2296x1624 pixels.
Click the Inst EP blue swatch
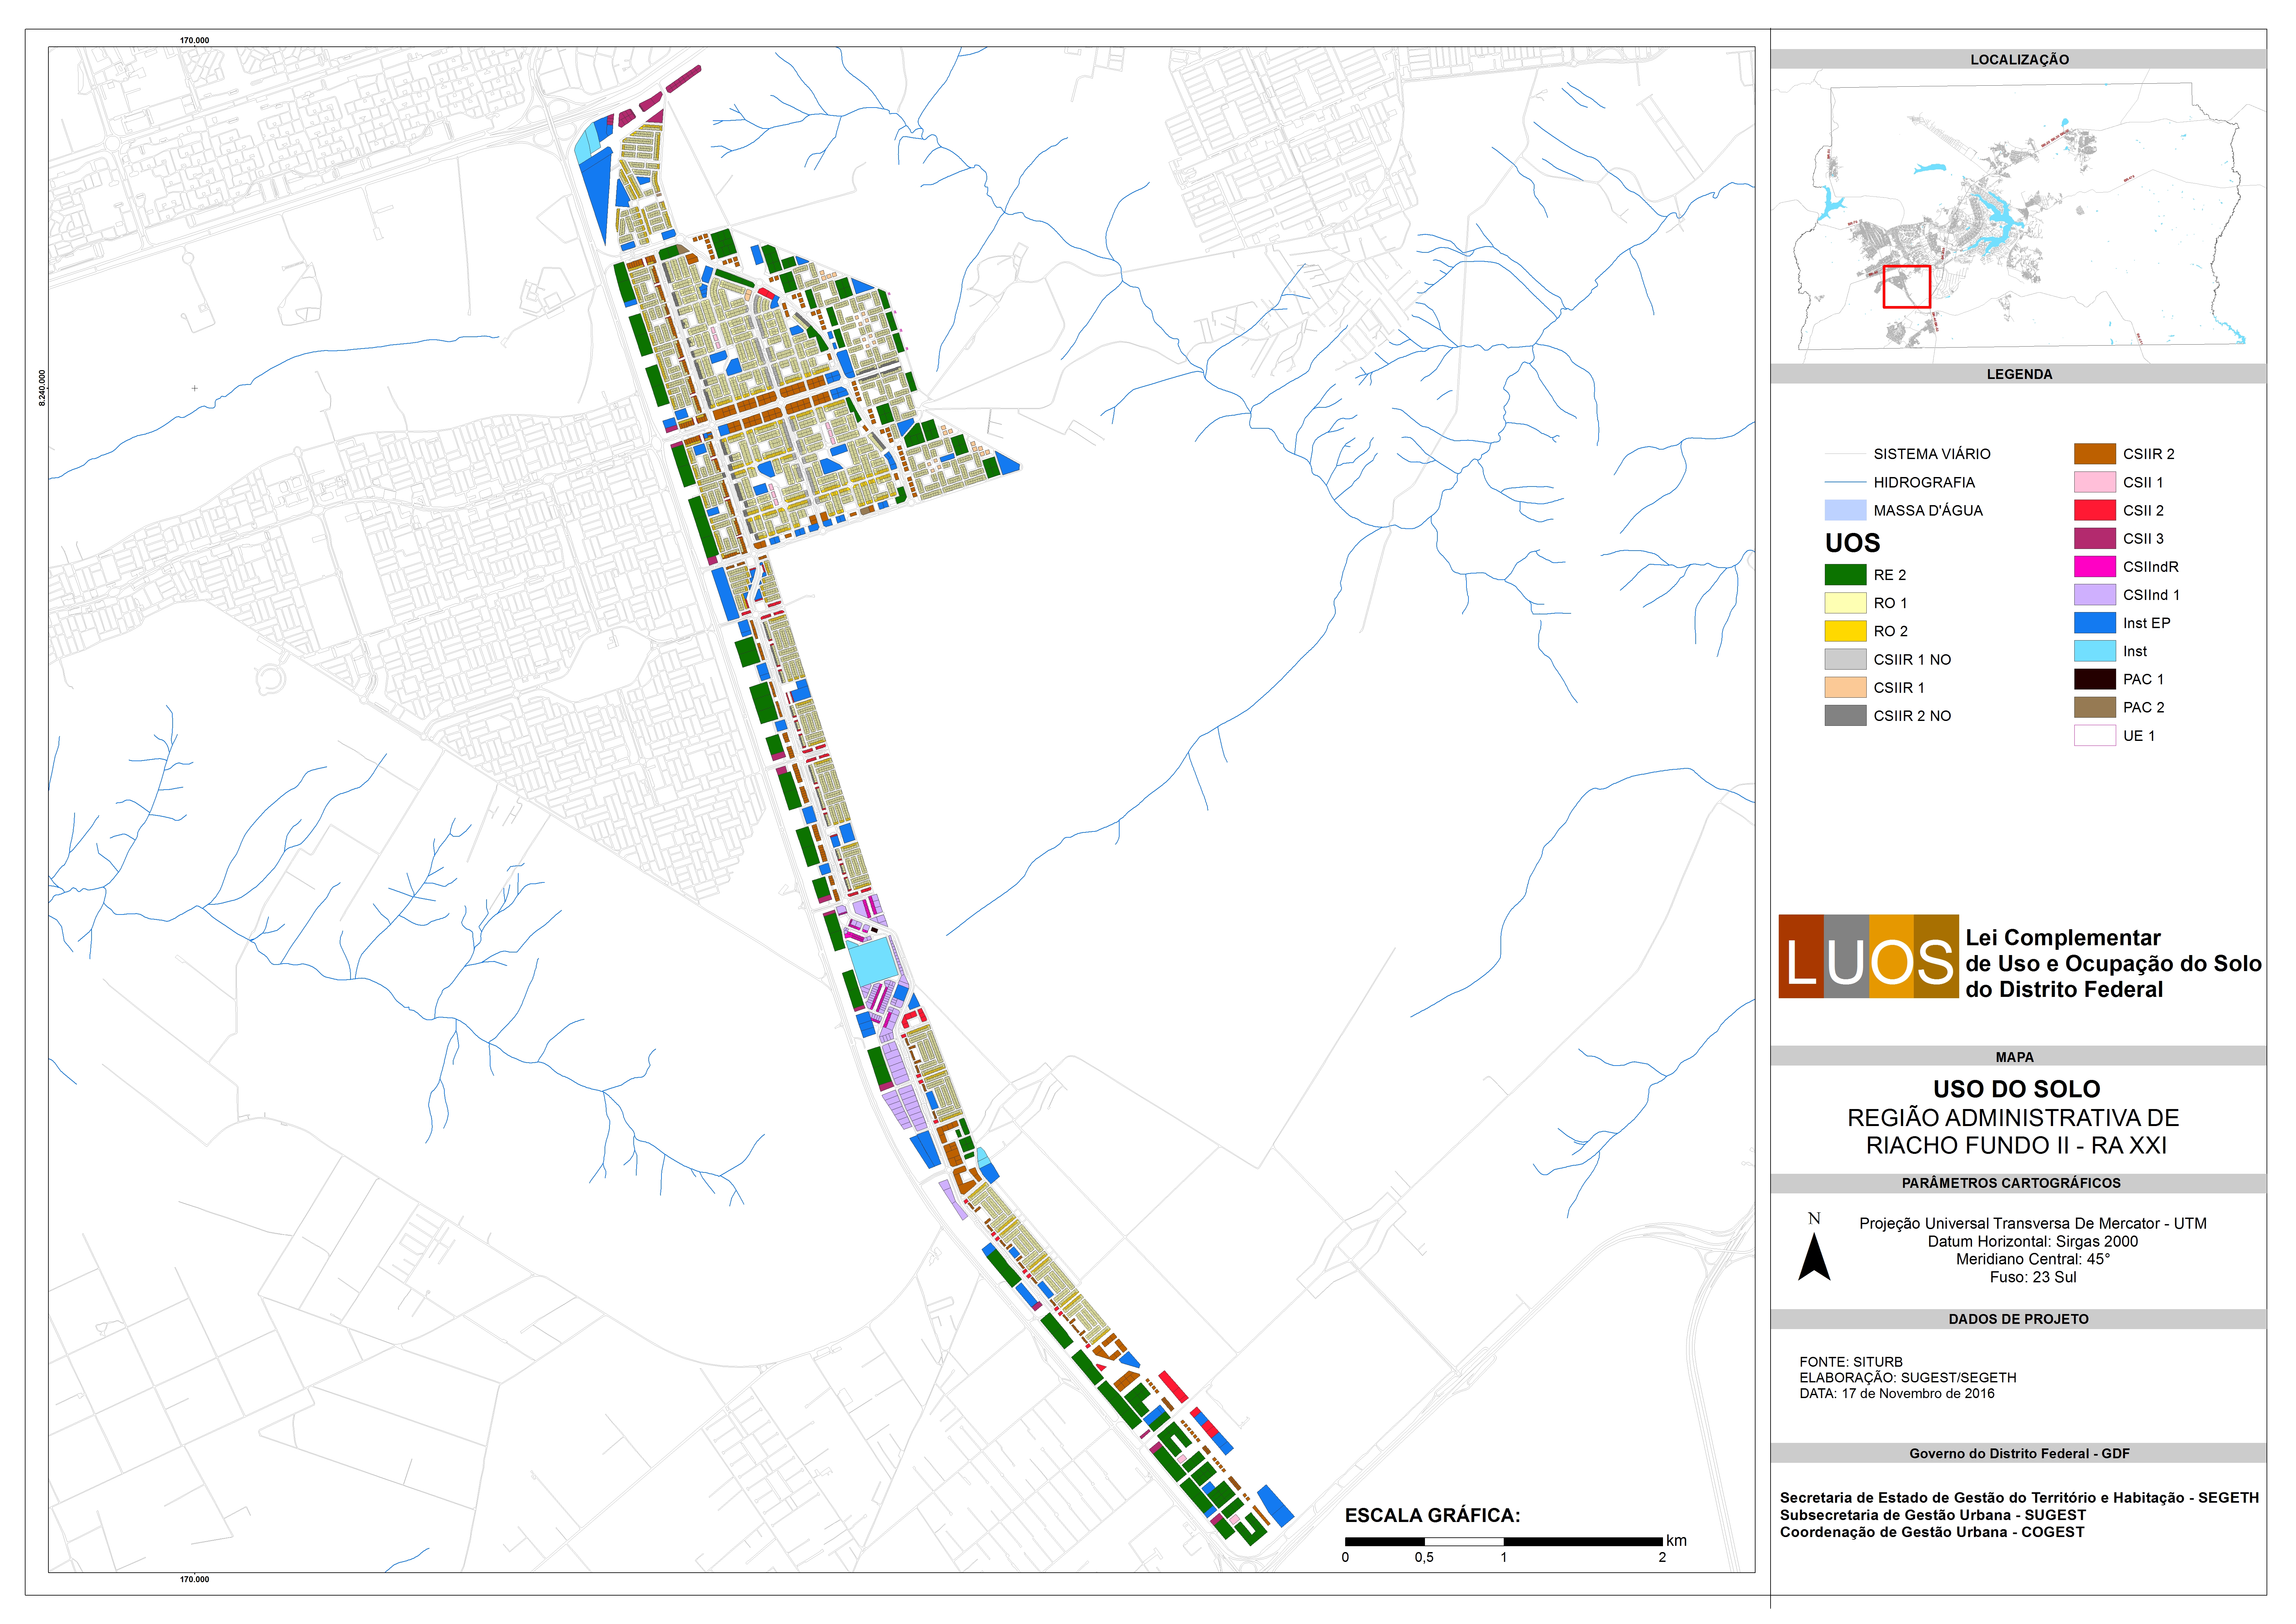2095,623
